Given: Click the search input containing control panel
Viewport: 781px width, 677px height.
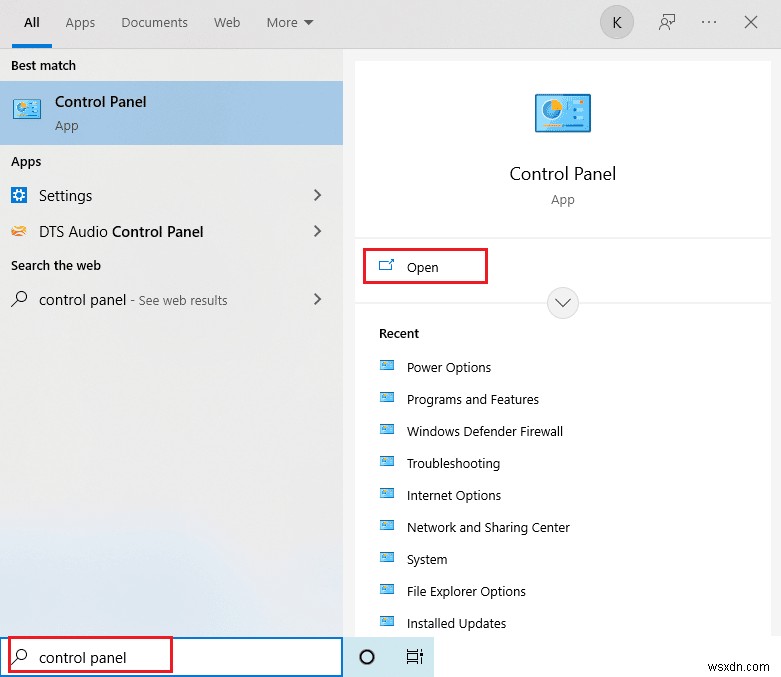Looking at the screenshot, I should 171,657.
